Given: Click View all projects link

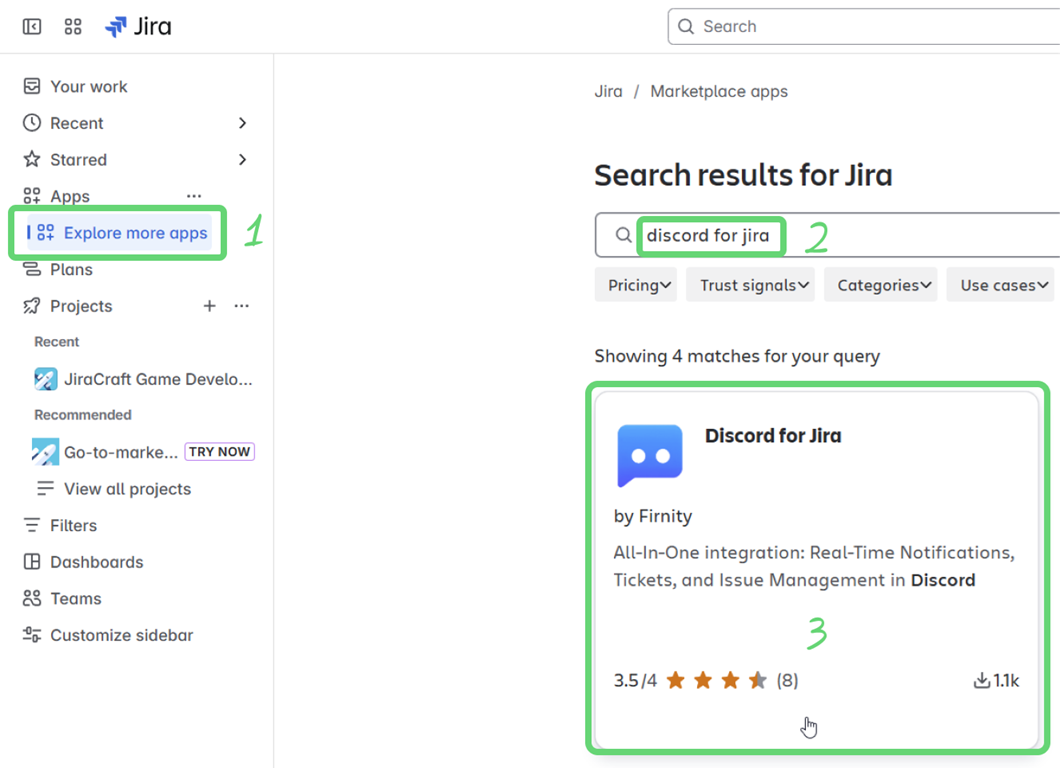Looking at the screenshot, I should click(x=127, y=489).
